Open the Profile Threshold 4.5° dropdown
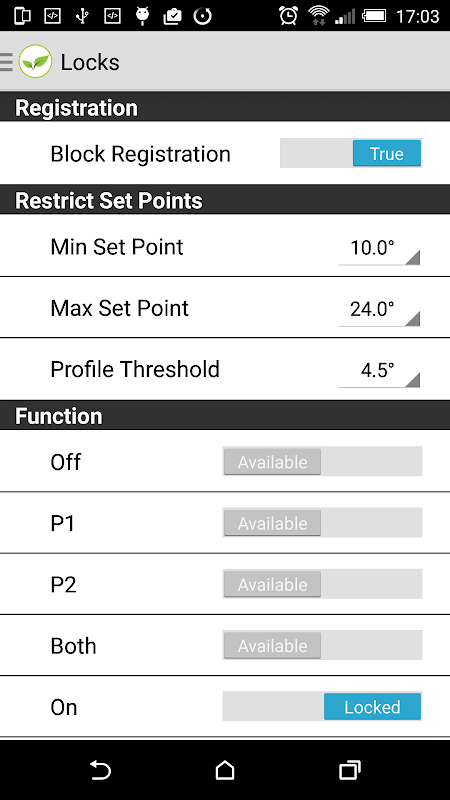The height and width of the screenshot is (800, 450). pos(379,372)
